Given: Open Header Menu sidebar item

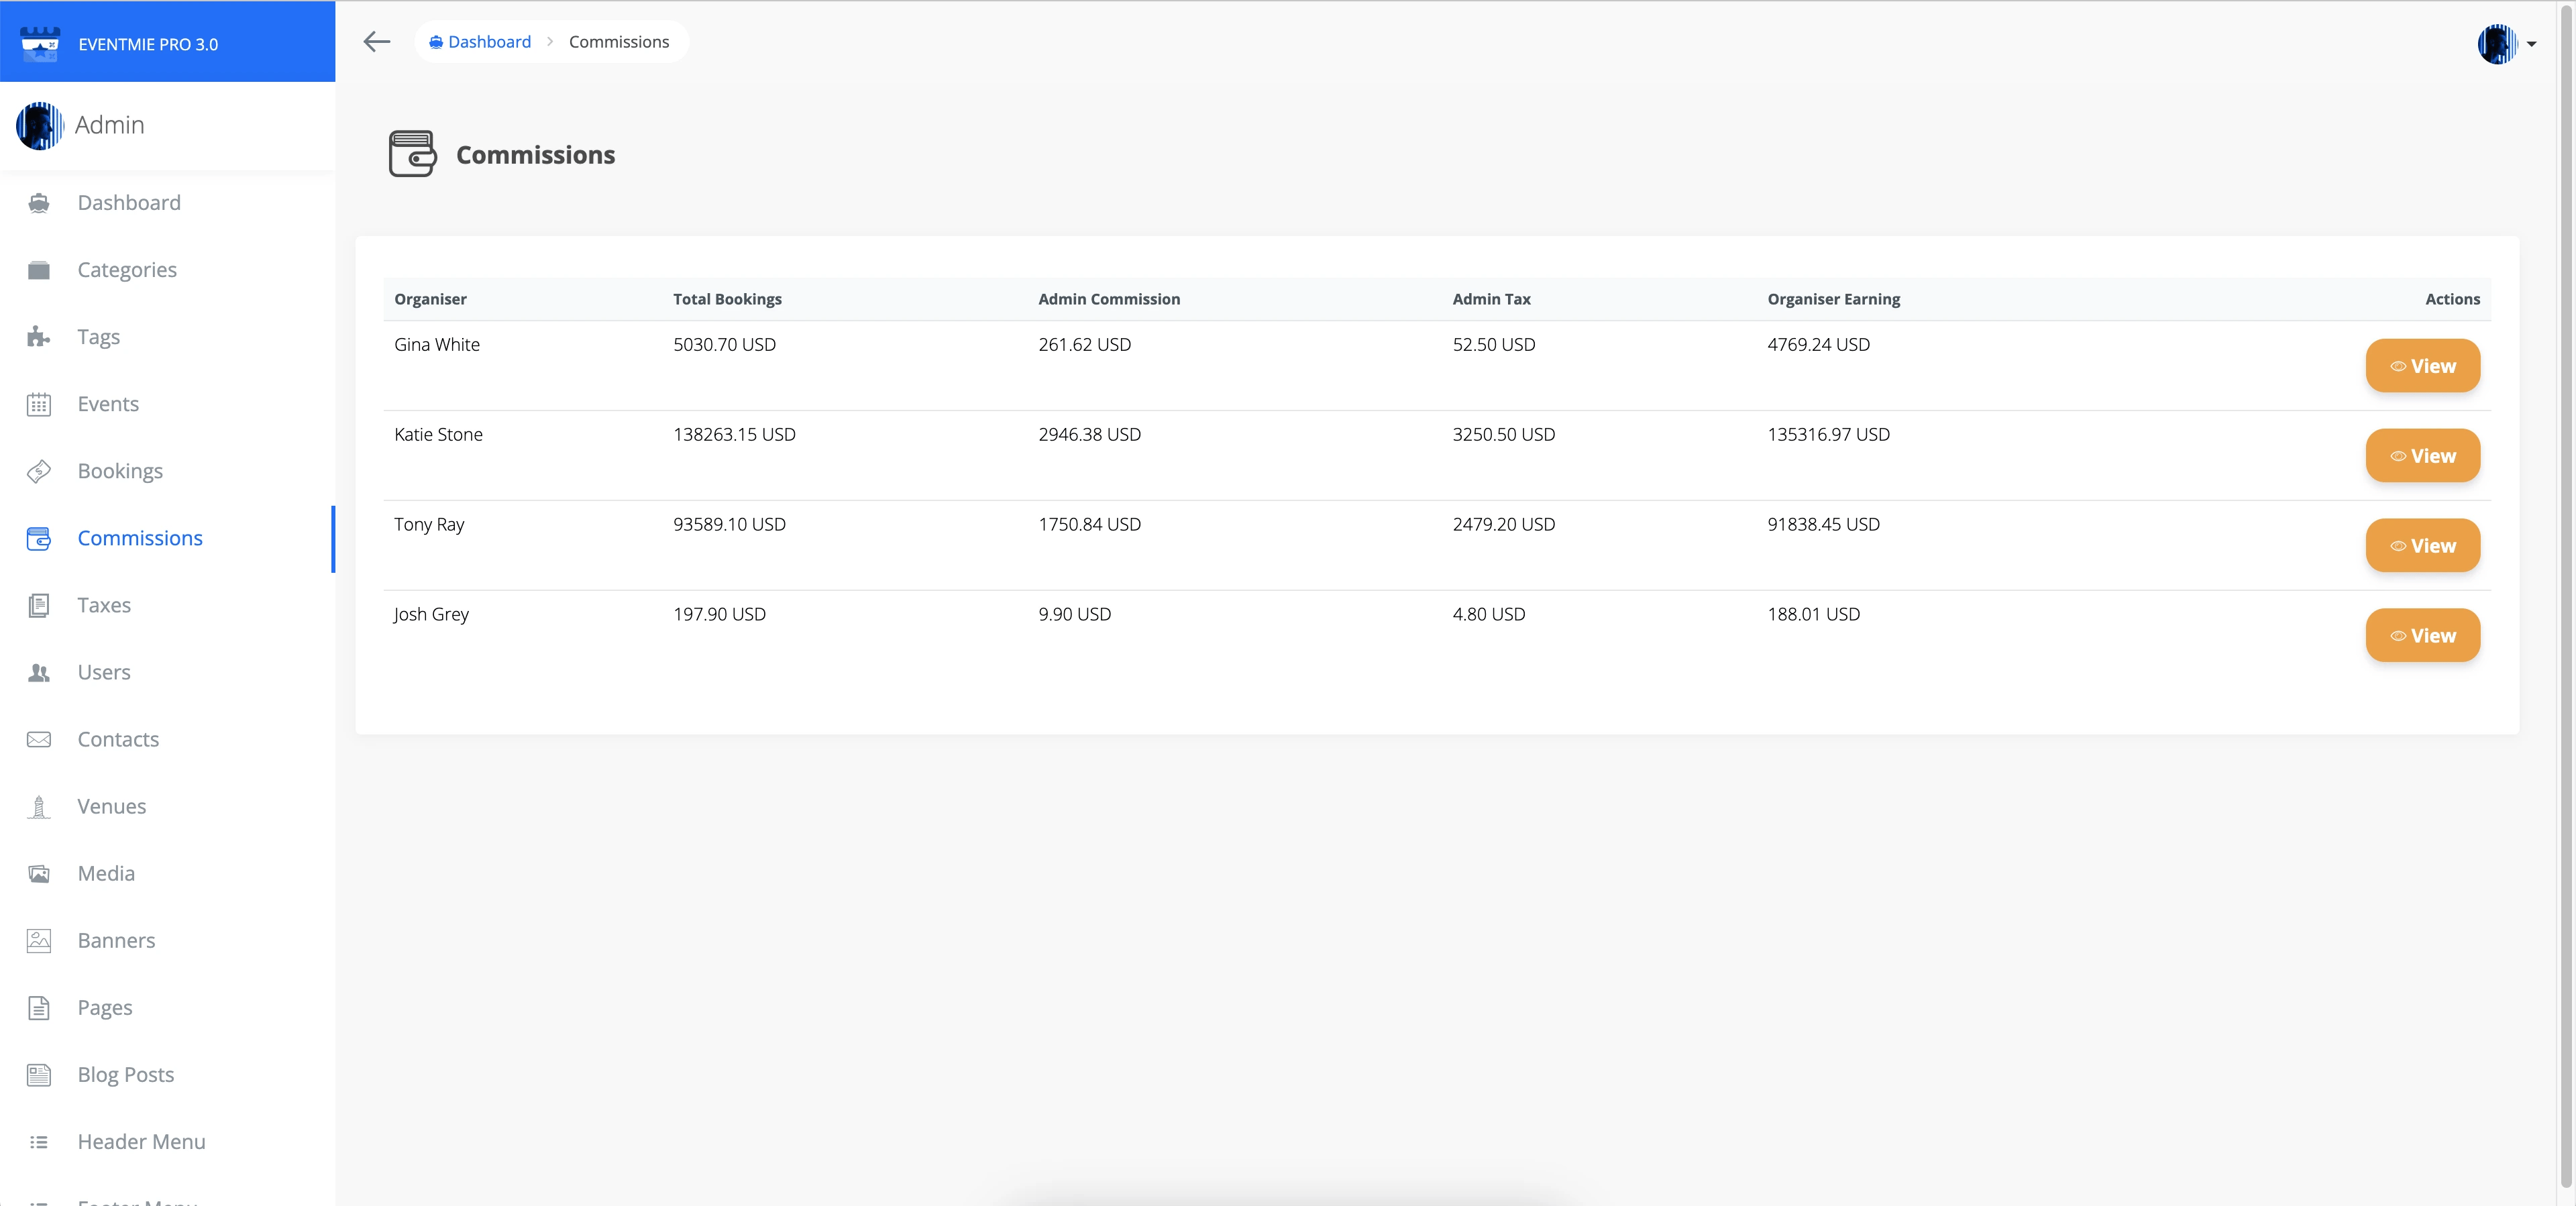Looking at the screenshot, I should 141,1141.
